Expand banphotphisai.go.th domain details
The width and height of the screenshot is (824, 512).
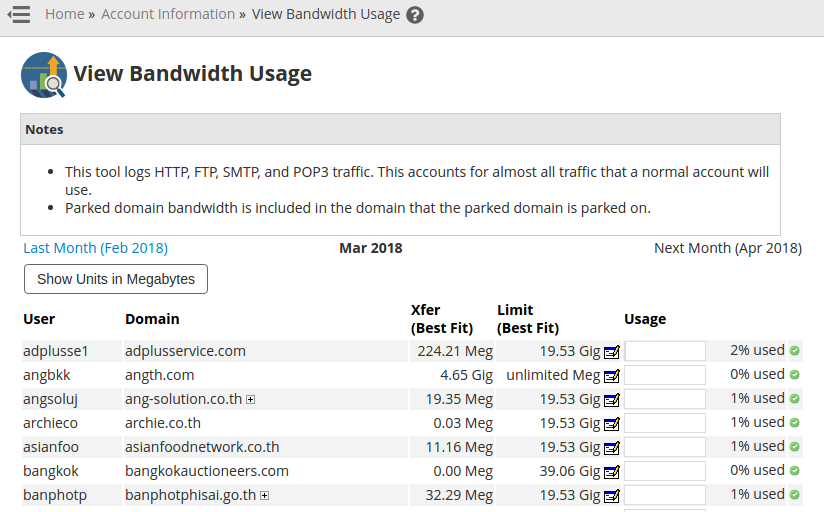(265, 496)
